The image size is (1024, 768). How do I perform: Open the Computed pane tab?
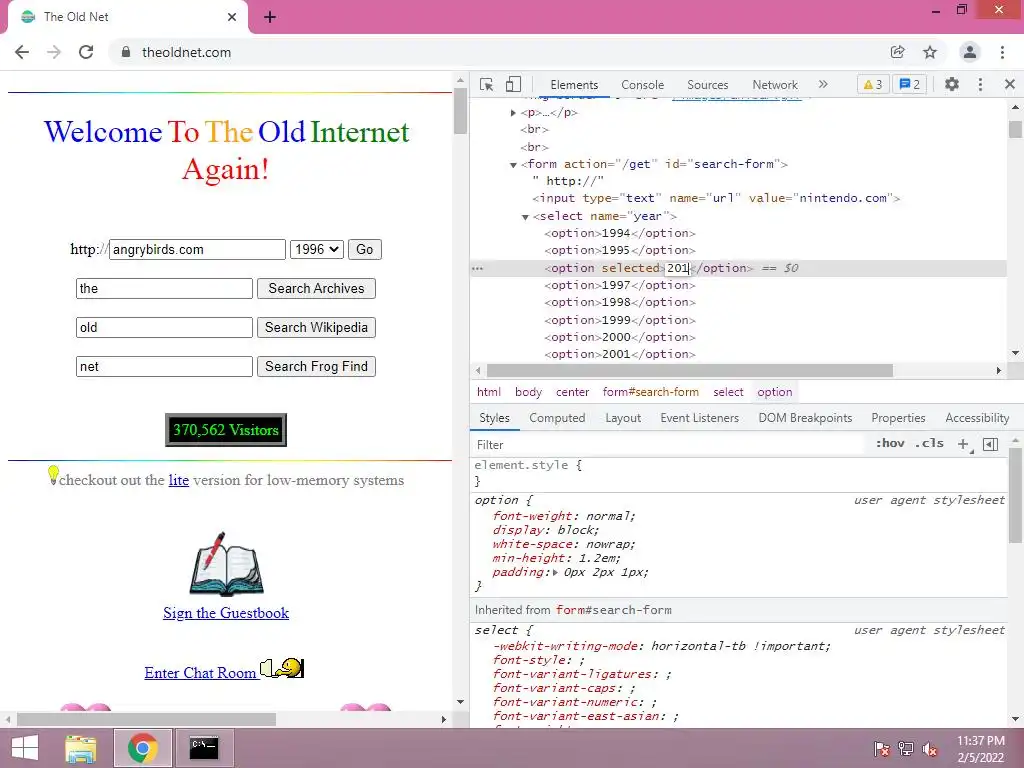(557, 418)
